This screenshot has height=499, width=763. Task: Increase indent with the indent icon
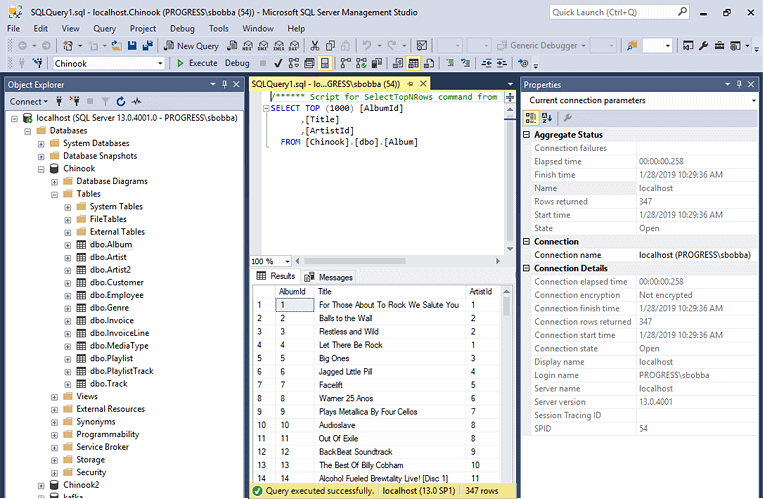502,63
